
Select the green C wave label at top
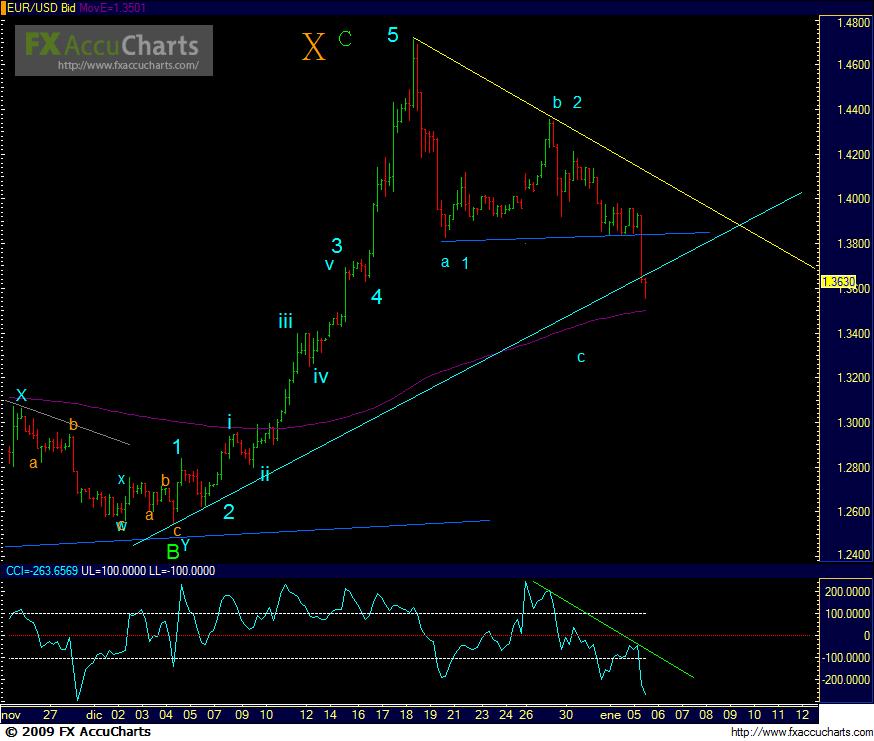(345, 39)
